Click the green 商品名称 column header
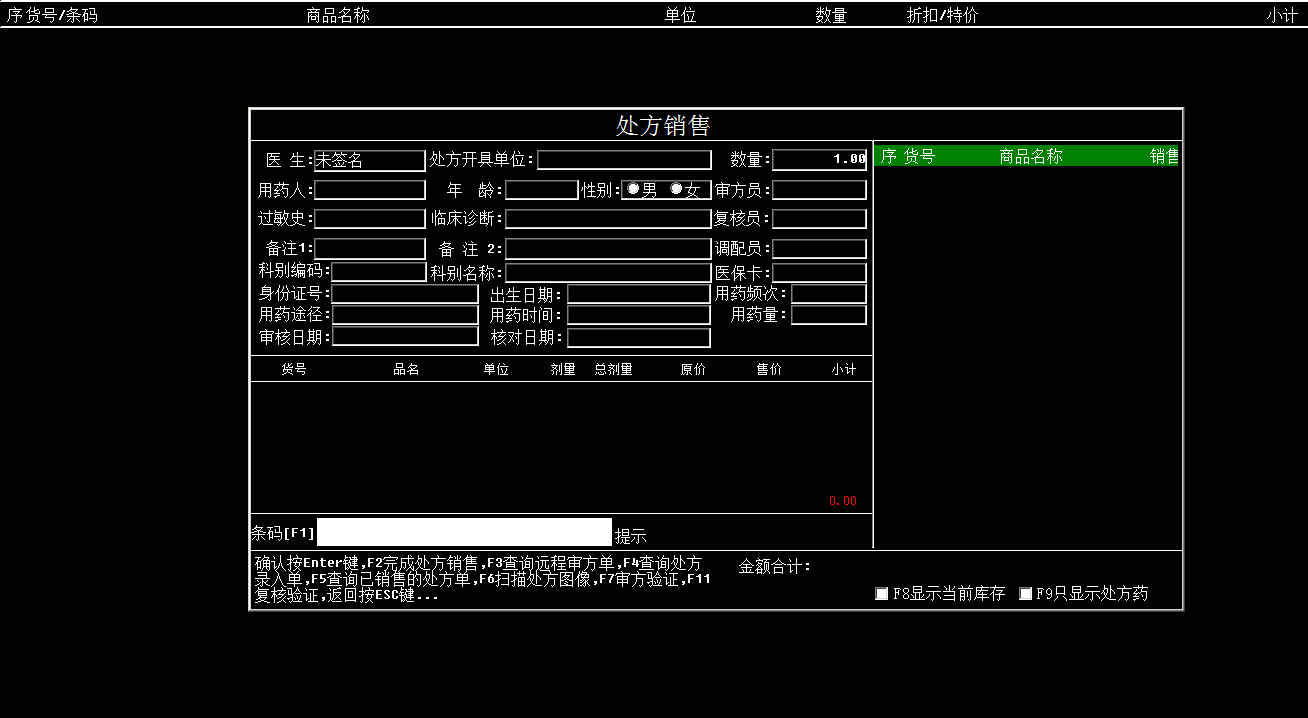 [x=1030, y=156]
